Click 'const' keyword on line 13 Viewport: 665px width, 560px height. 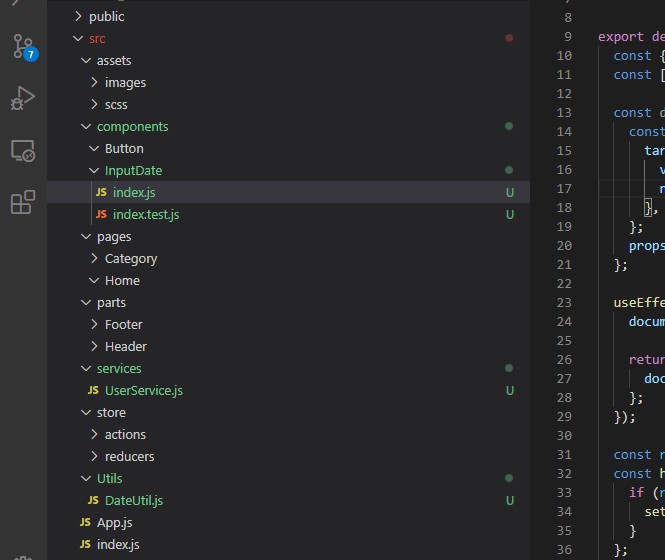tap(632, 112)
